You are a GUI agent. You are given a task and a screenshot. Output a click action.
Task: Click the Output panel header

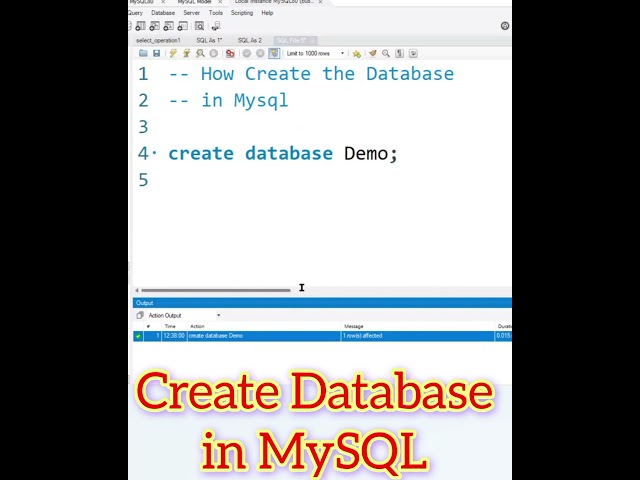322,303
